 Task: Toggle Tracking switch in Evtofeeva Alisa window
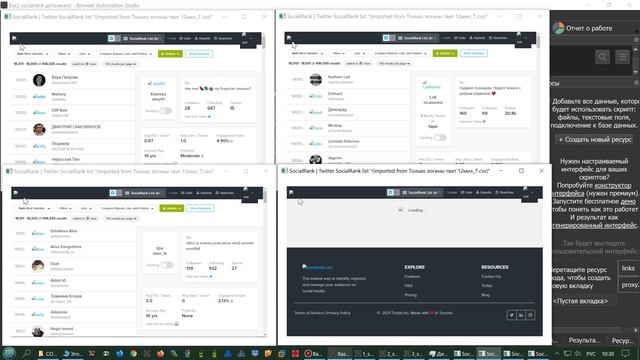(x=167, y=265)
